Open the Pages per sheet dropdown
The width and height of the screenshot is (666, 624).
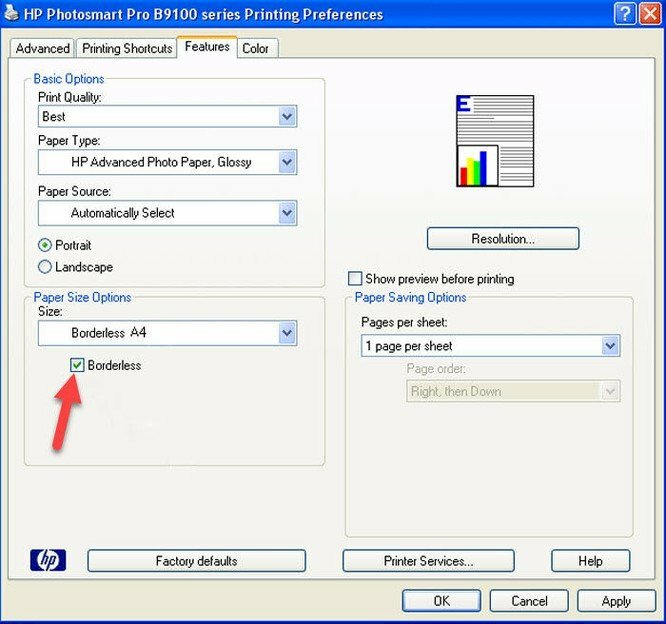610,346
